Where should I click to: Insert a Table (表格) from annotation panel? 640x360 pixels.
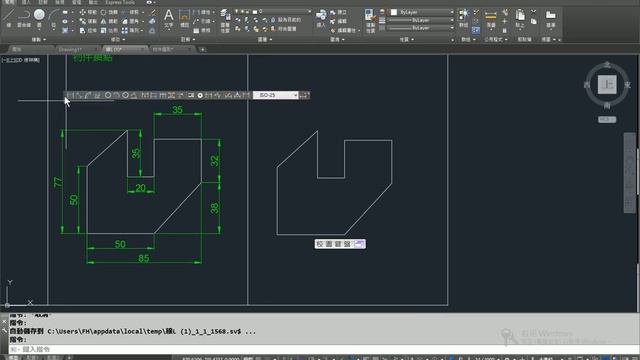tap(202, 30)
